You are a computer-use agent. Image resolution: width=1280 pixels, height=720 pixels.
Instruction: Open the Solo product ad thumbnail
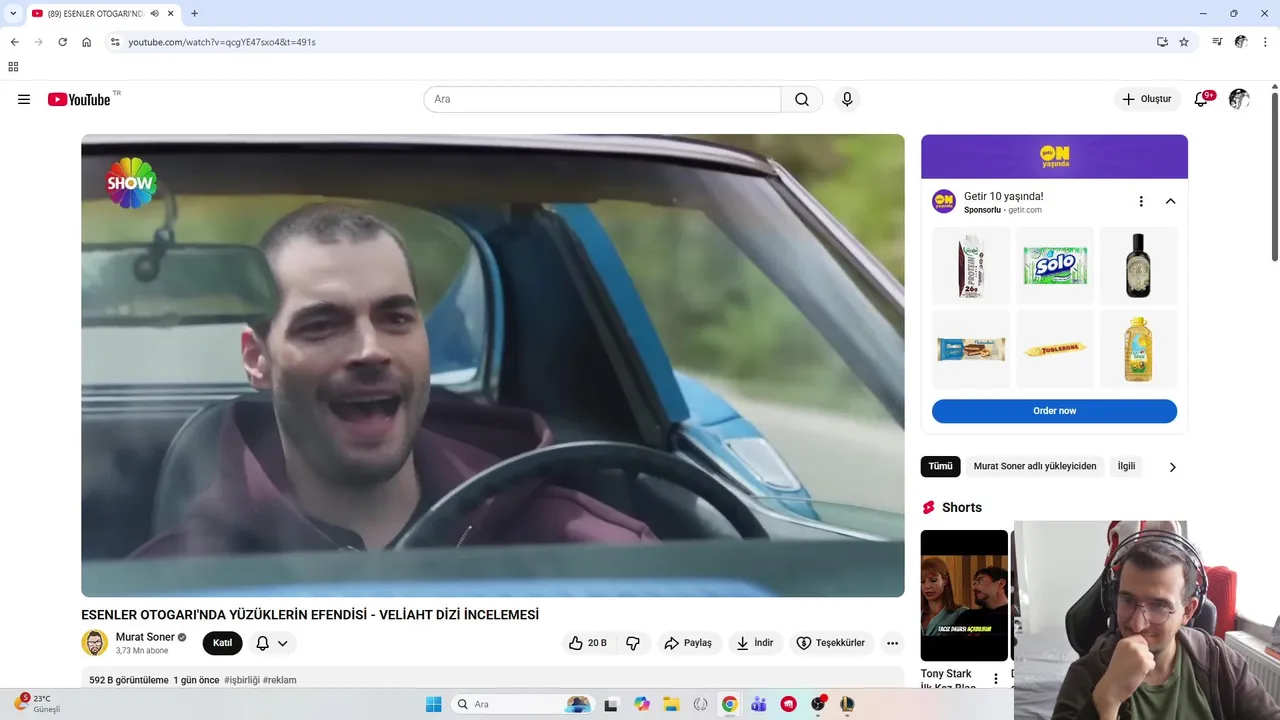pos(1054,266)
